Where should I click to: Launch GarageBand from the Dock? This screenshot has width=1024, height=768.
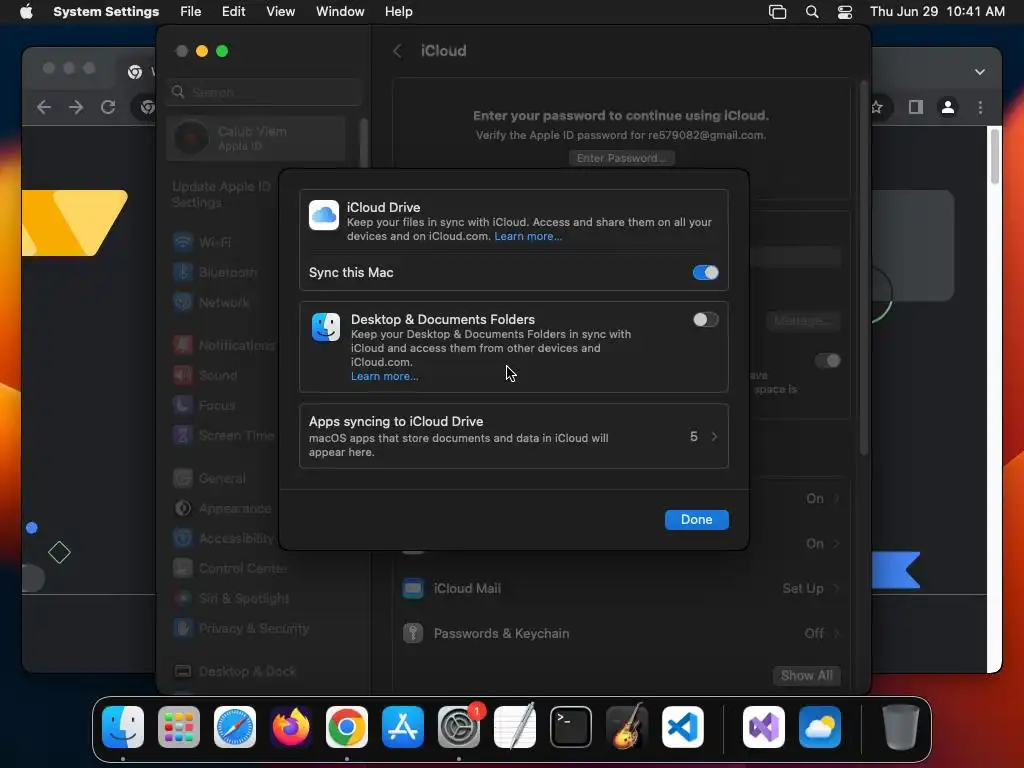point(627,727)
